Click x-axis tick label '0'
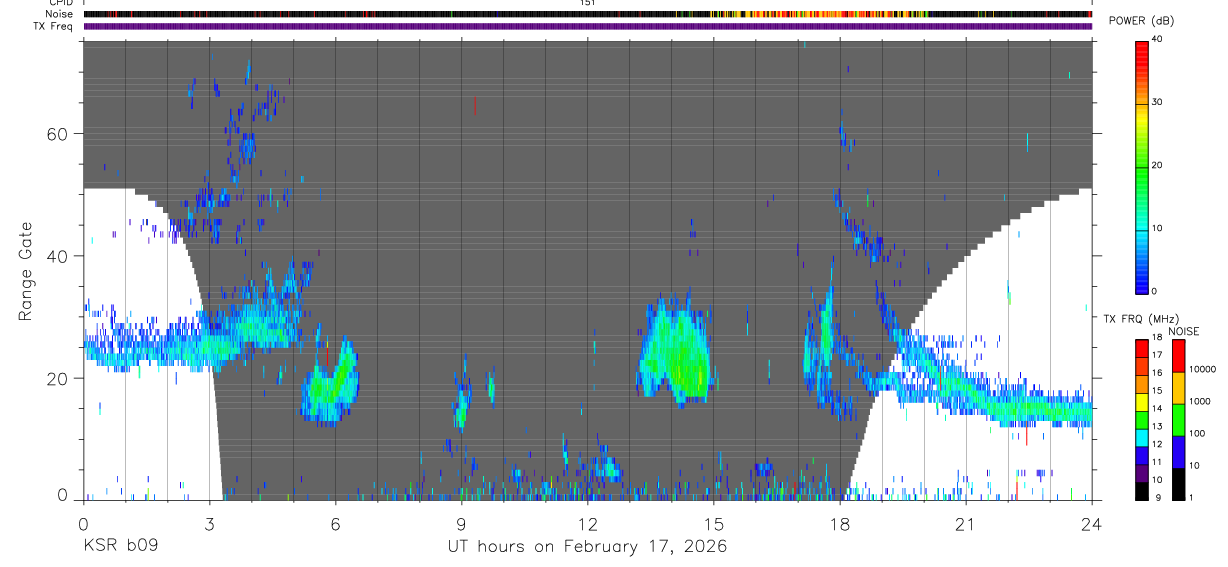 tap(83, 523)
